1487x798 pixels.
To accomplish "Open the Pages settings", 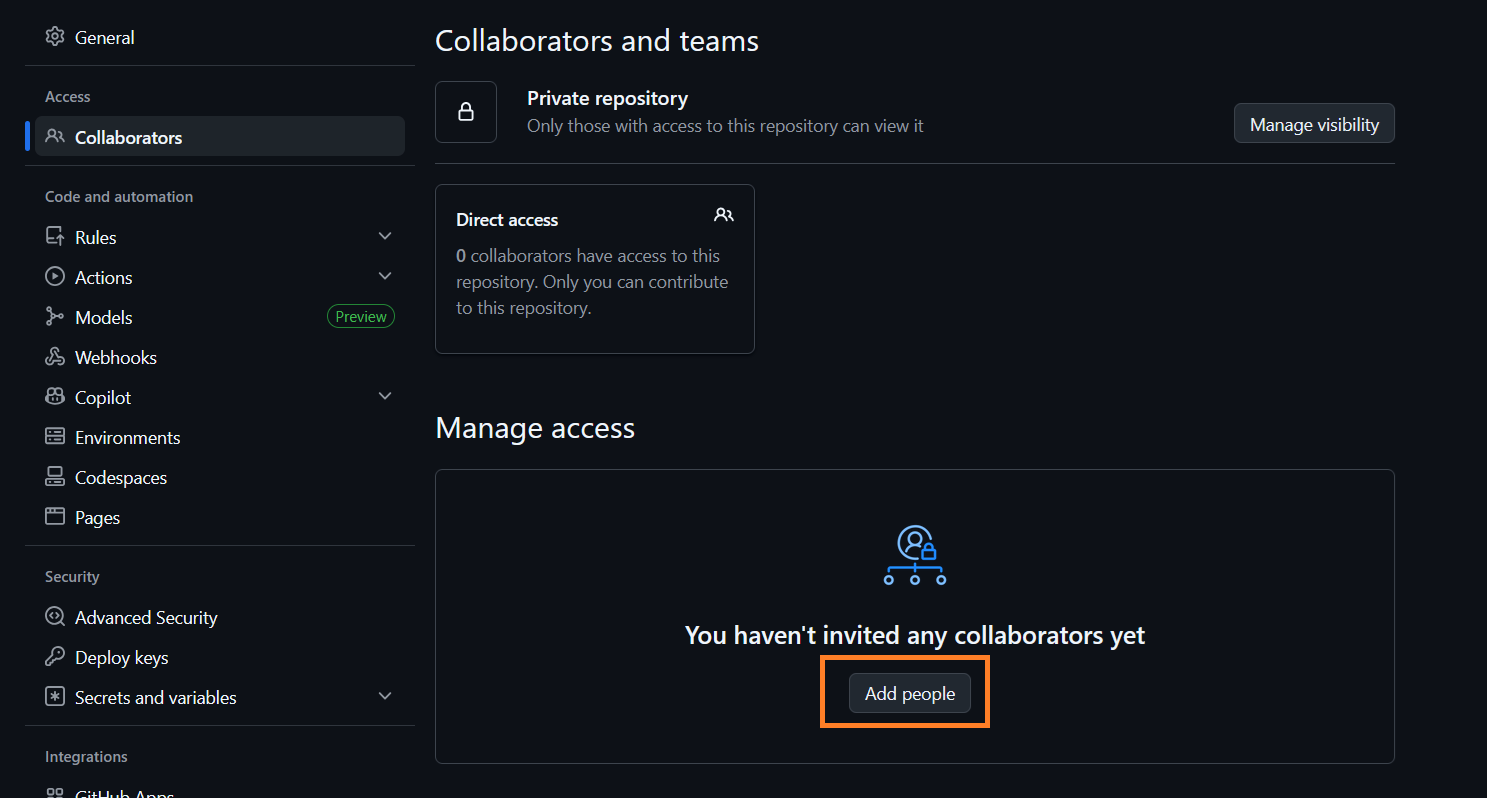I will coord(97,517).
